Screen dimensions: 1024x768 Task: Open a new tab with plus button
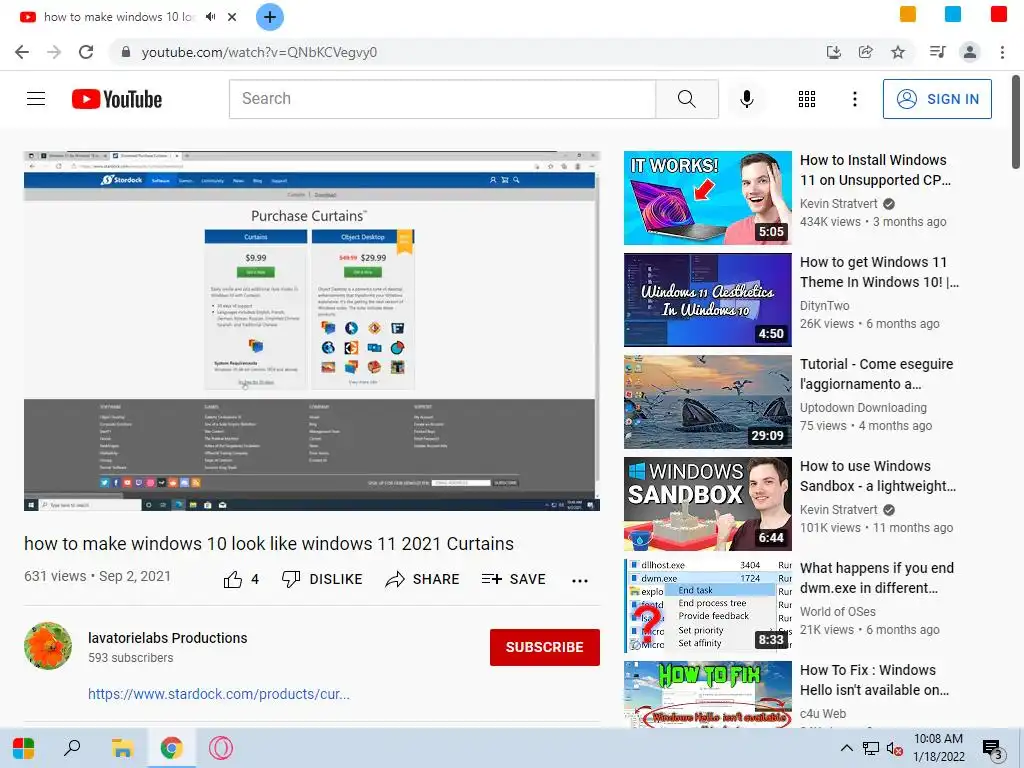click(x=270, y=17)
